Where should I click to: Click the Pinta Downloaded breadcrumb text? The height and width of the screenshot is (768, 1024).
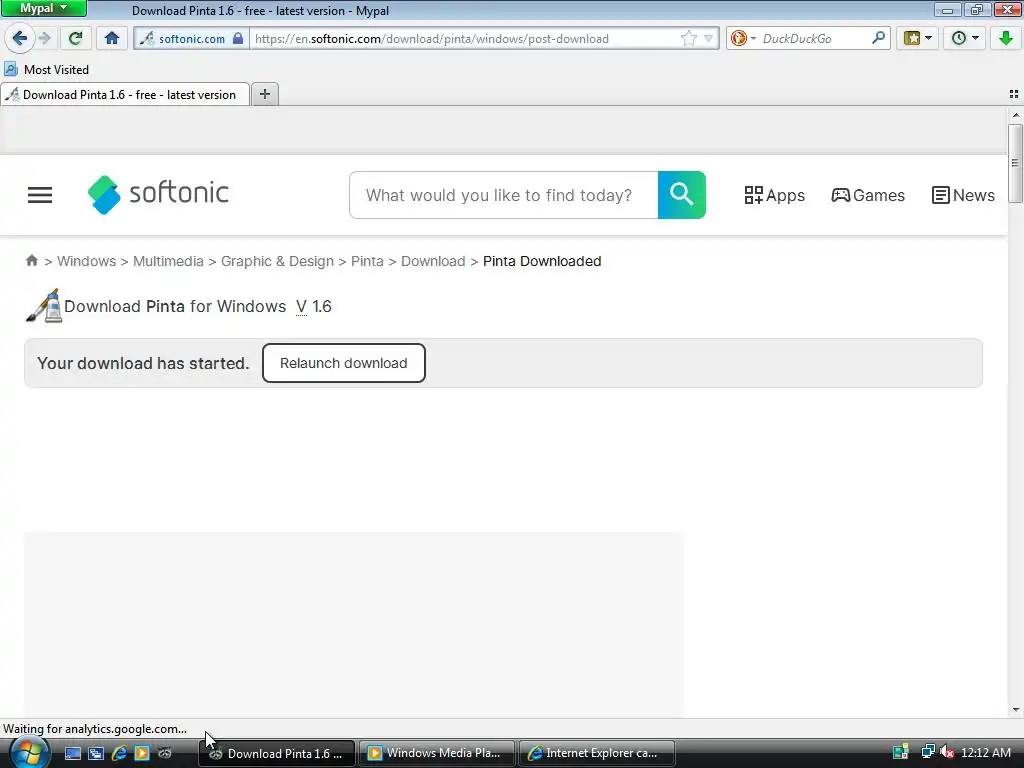tap(542, 261)
